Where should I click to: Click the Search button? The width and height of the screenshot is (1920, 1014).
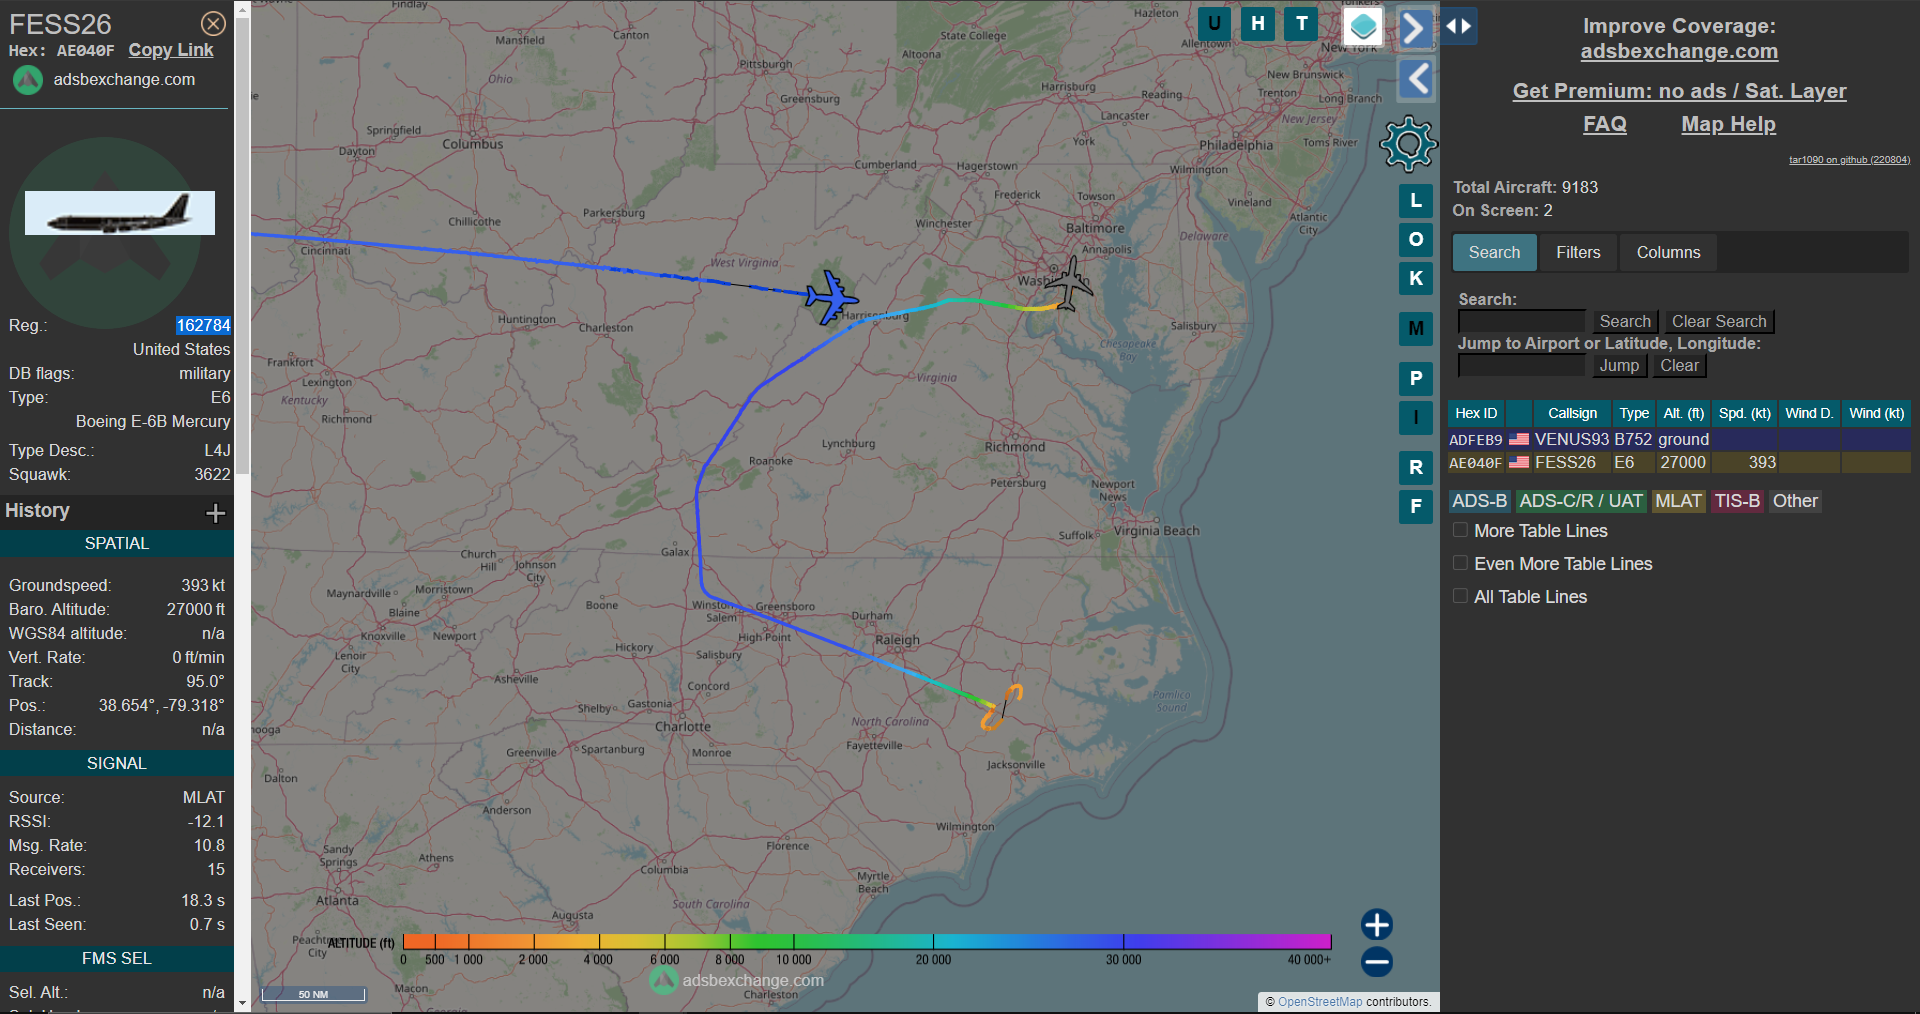coord(1625,321)
